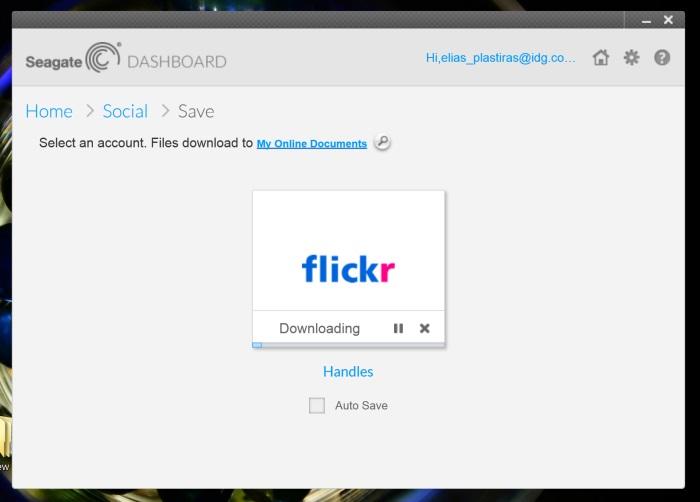
Task: Click the Downloading status text
Action: pos(320,328)
